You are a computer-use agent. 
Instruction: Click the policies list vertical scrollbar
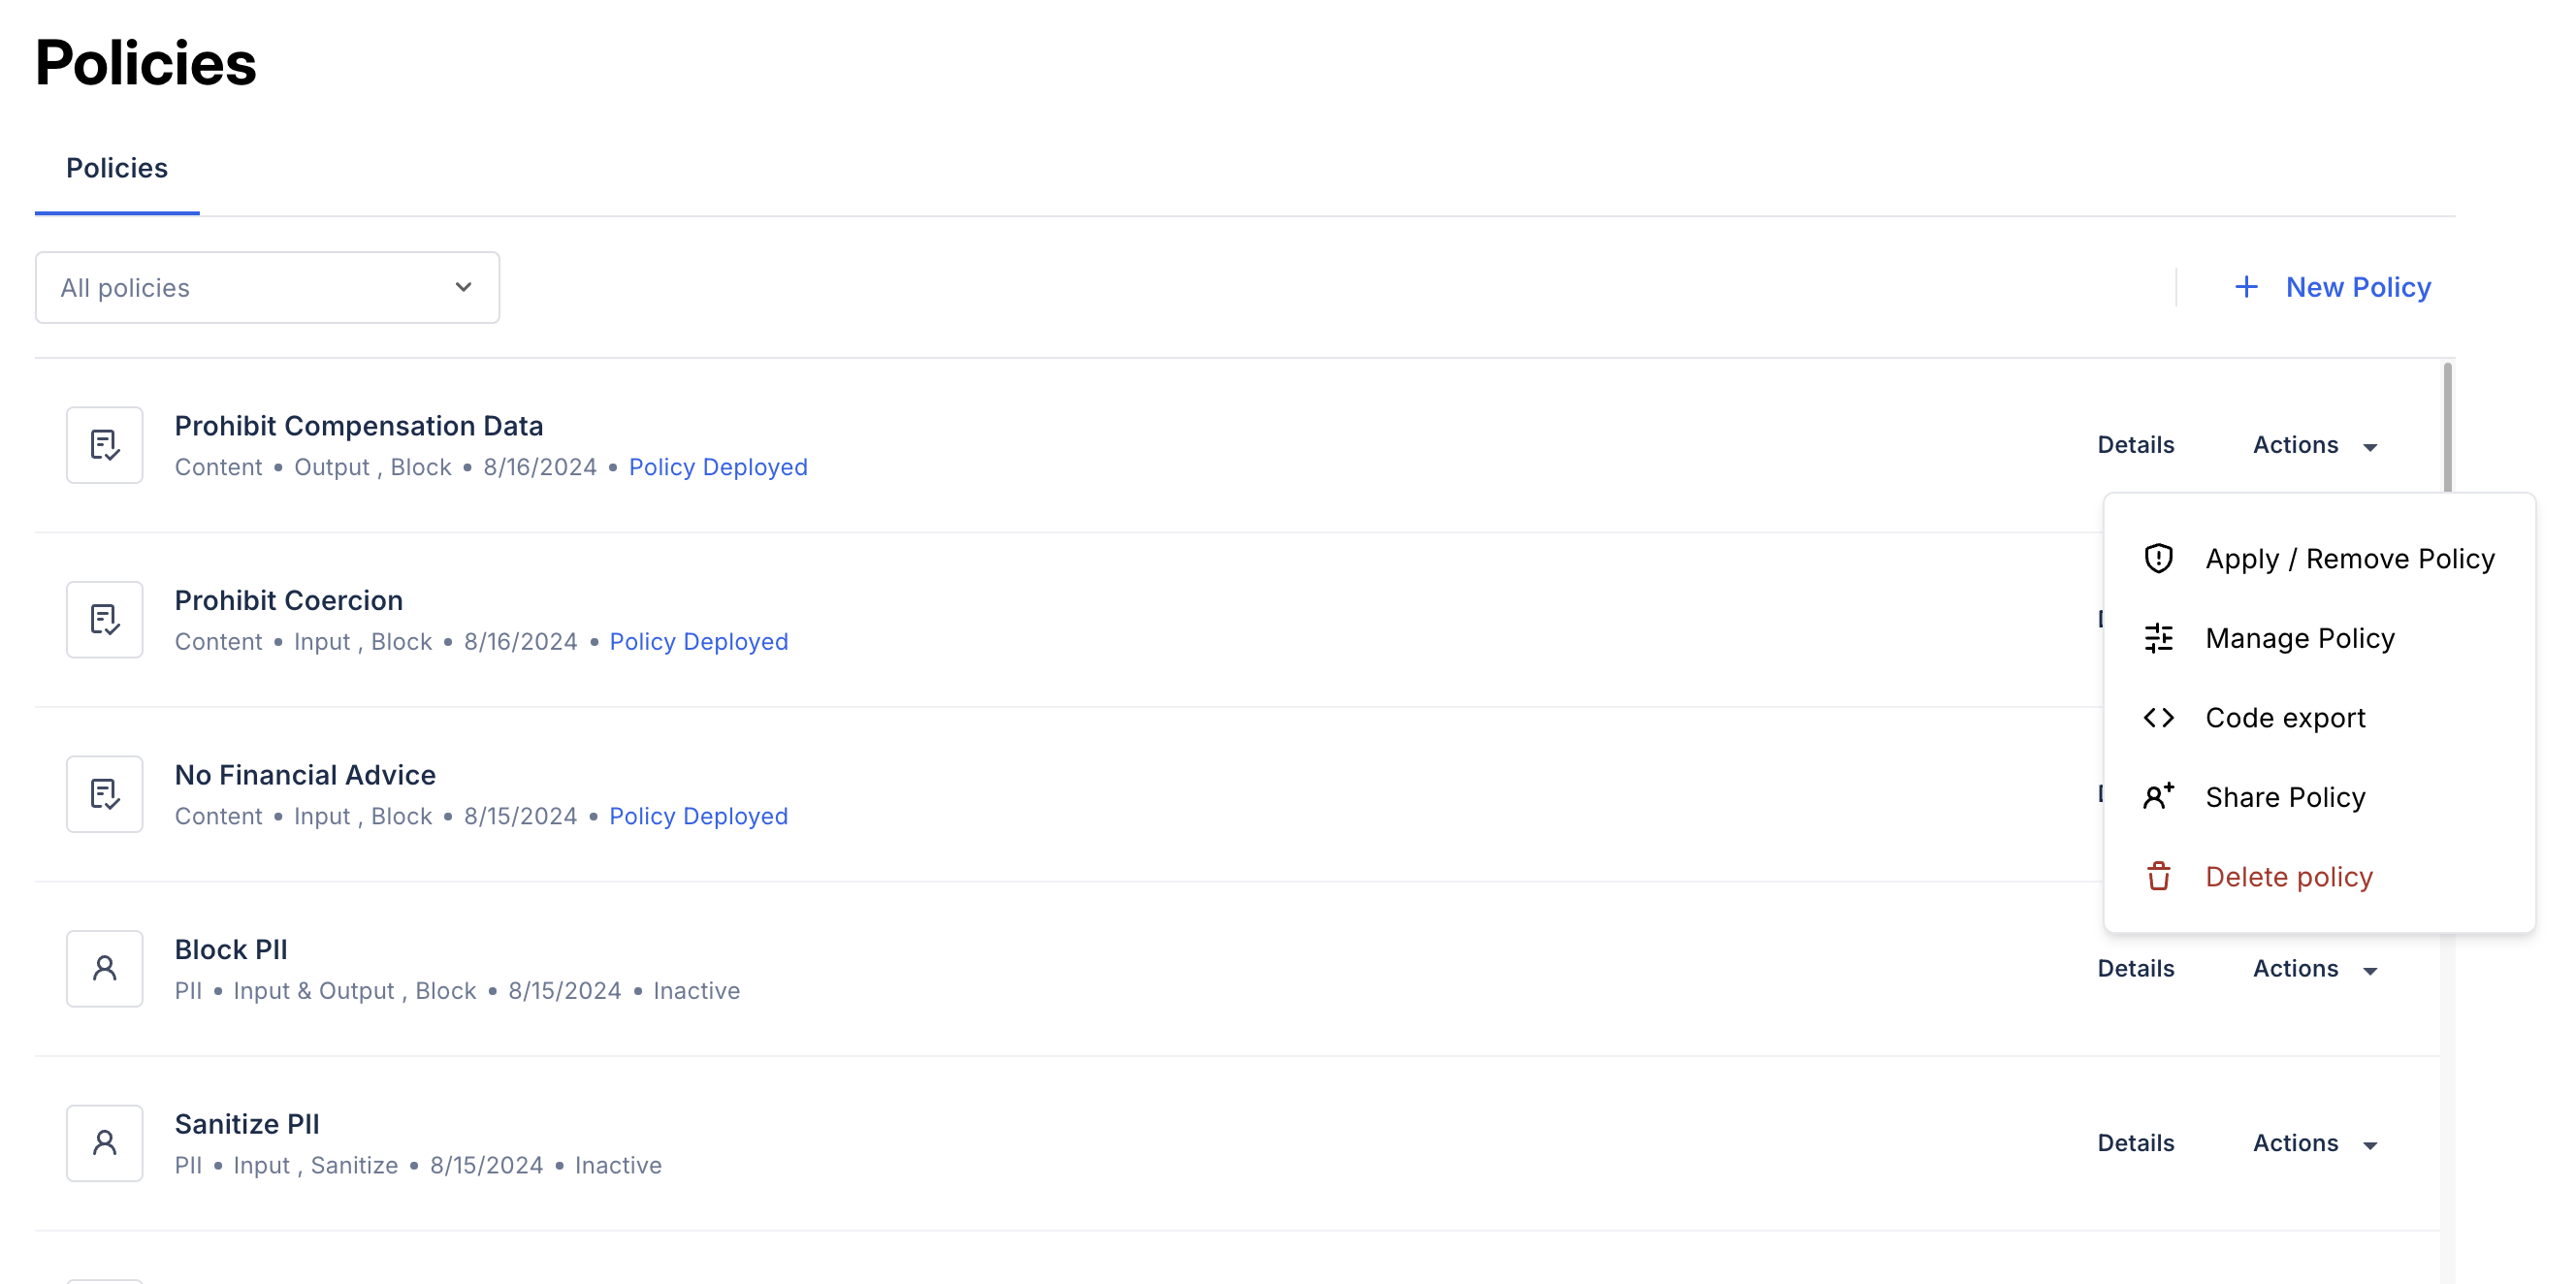pos(2447,428)
